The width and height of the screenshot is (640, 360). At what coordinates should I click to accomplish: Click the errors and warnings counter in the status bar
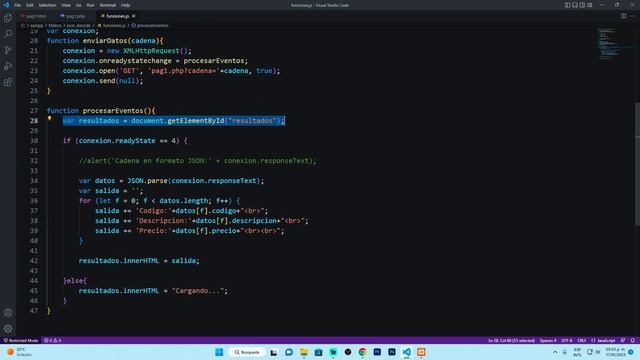pyautogui.click(x=52, y=340)
